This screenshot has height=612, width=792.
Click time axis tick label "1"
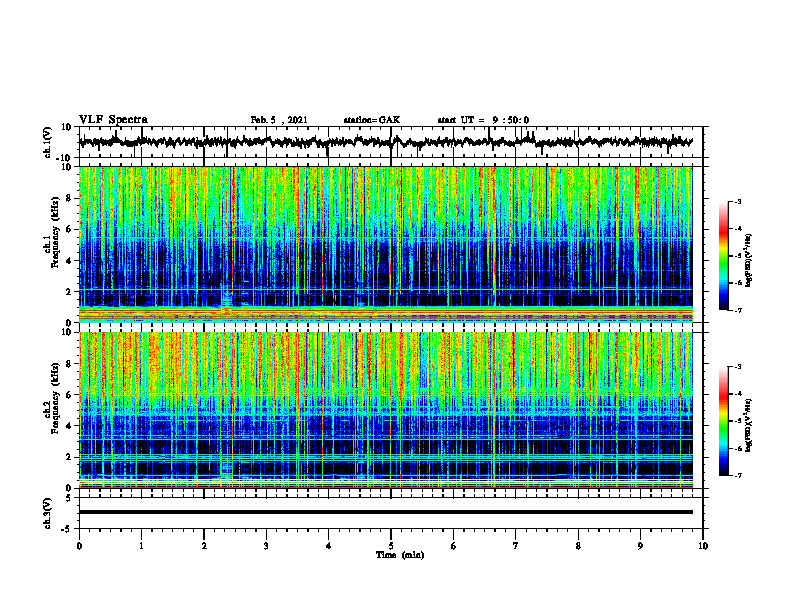click(x=141, y=546)
